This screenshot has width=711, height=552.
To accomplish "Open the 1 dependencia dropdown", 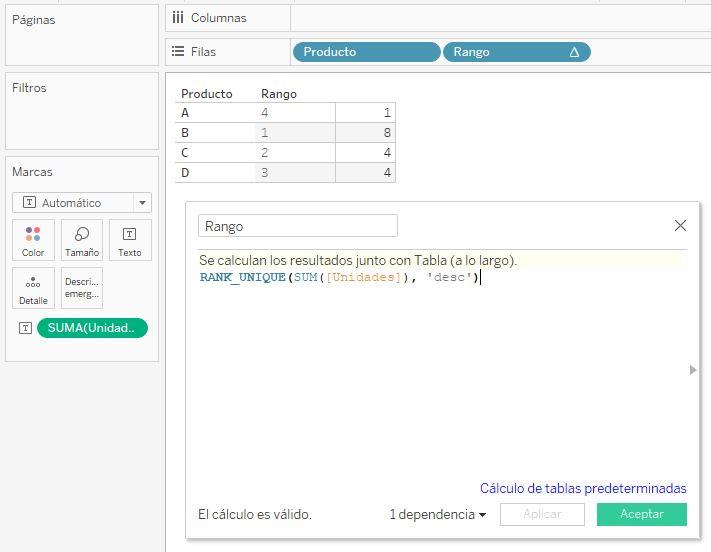I will (438, 514).
